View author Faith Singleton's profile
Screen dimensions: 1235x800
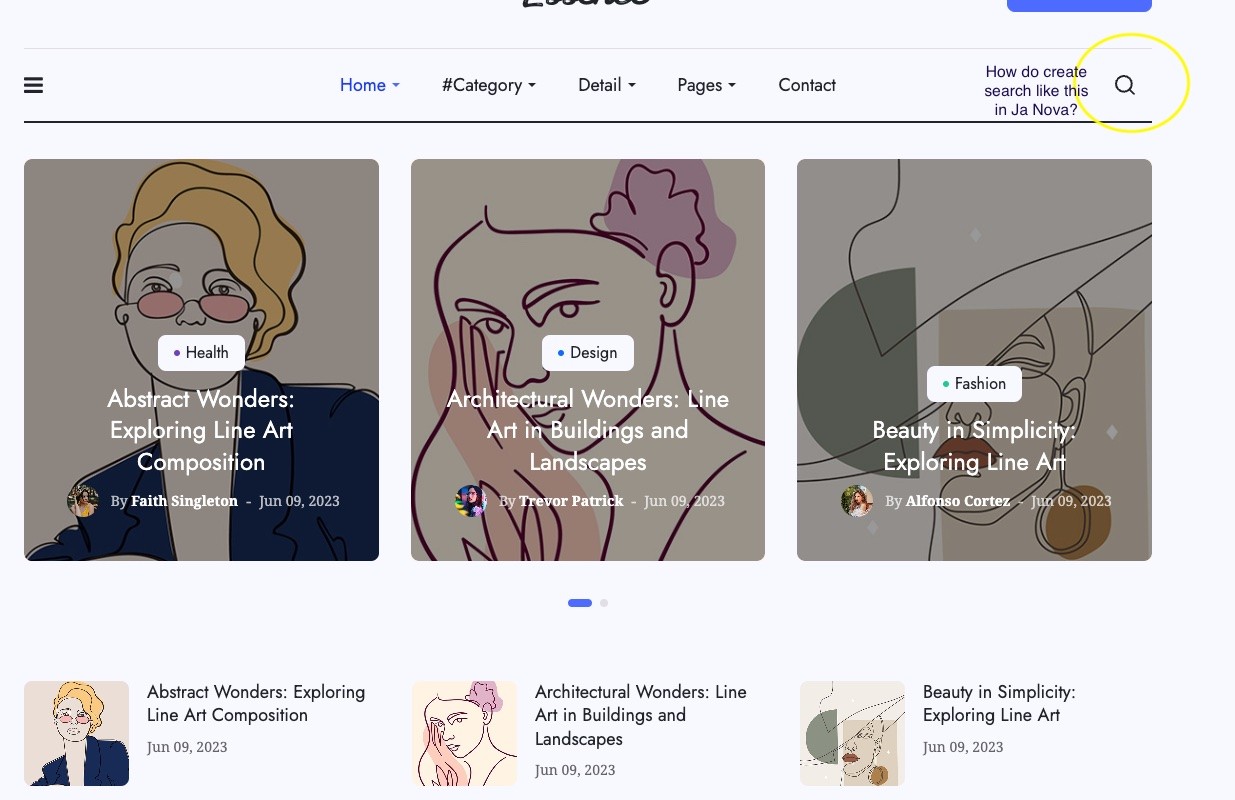pyautogui.click(x=184, y=501)
